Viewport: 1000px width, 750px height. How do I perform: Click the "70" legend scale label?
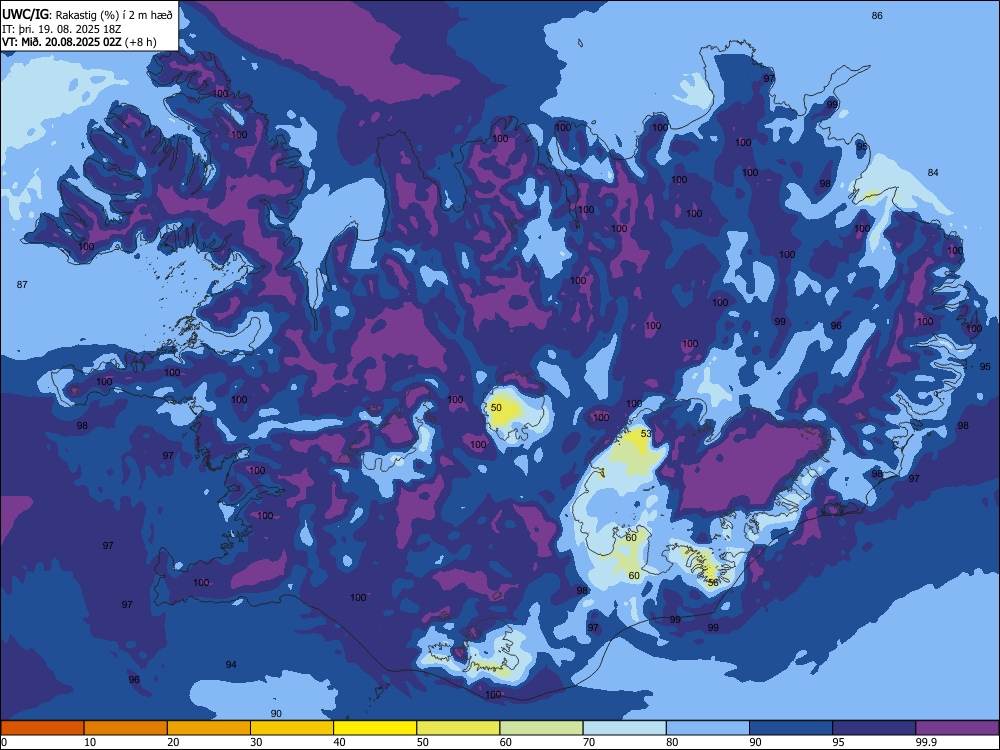[589, 742]
